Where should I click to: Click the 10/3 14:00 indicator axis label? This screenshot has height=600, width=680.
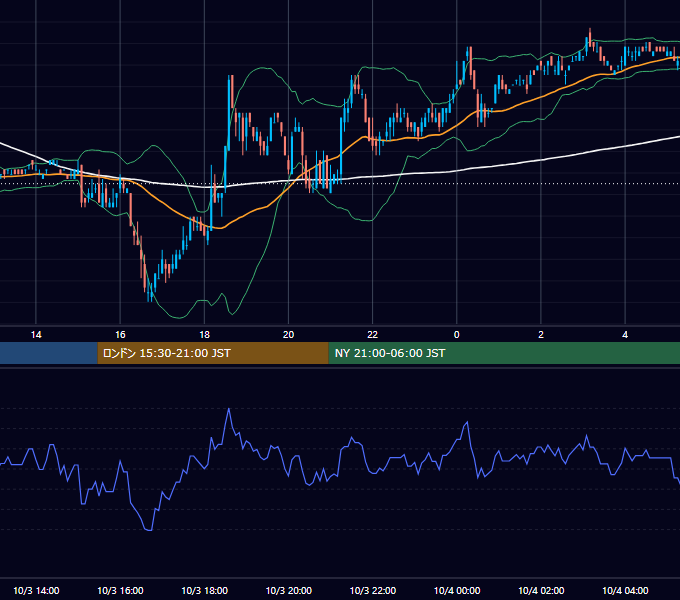click(x=36, y=590)
